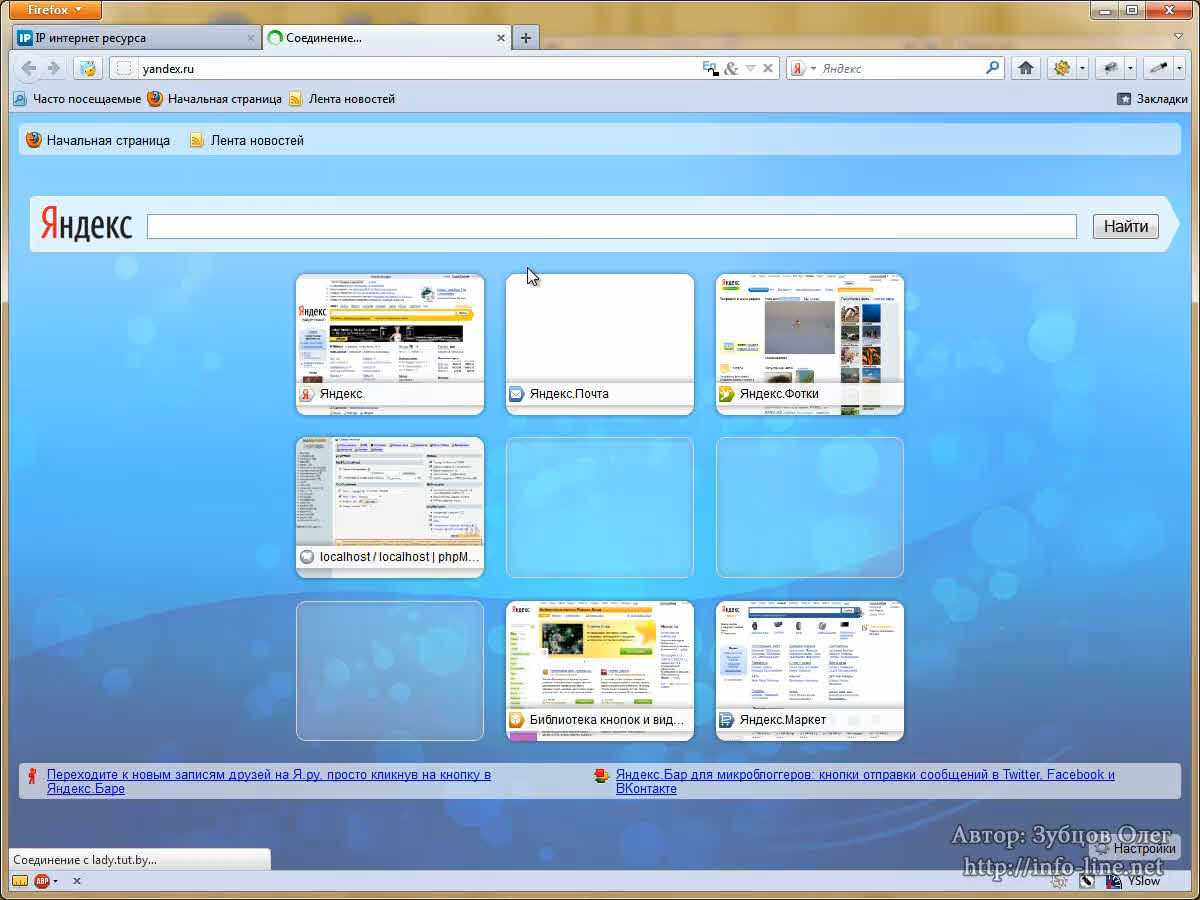Expand the Adblock Plus dropdown arrow

[55, 881]
